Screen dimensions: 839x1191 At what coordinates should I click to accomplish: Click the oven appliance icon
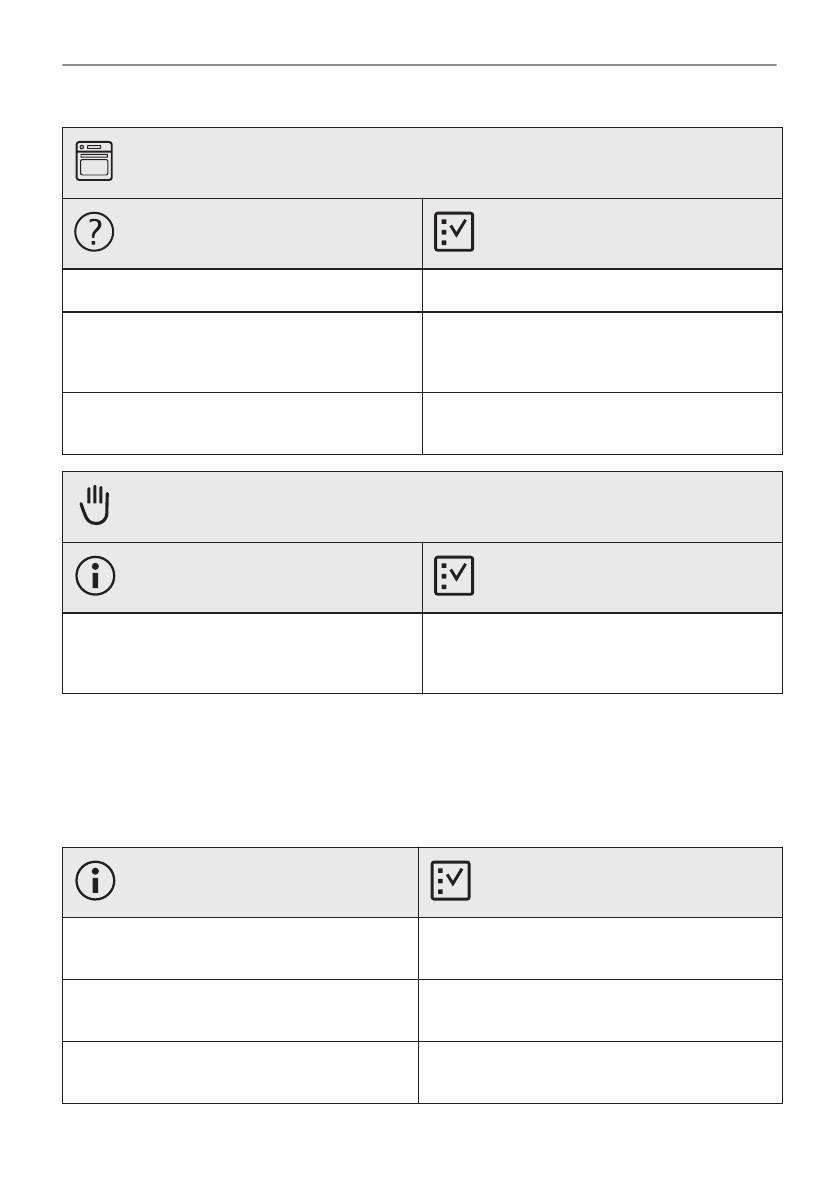[x=94, y=161]
